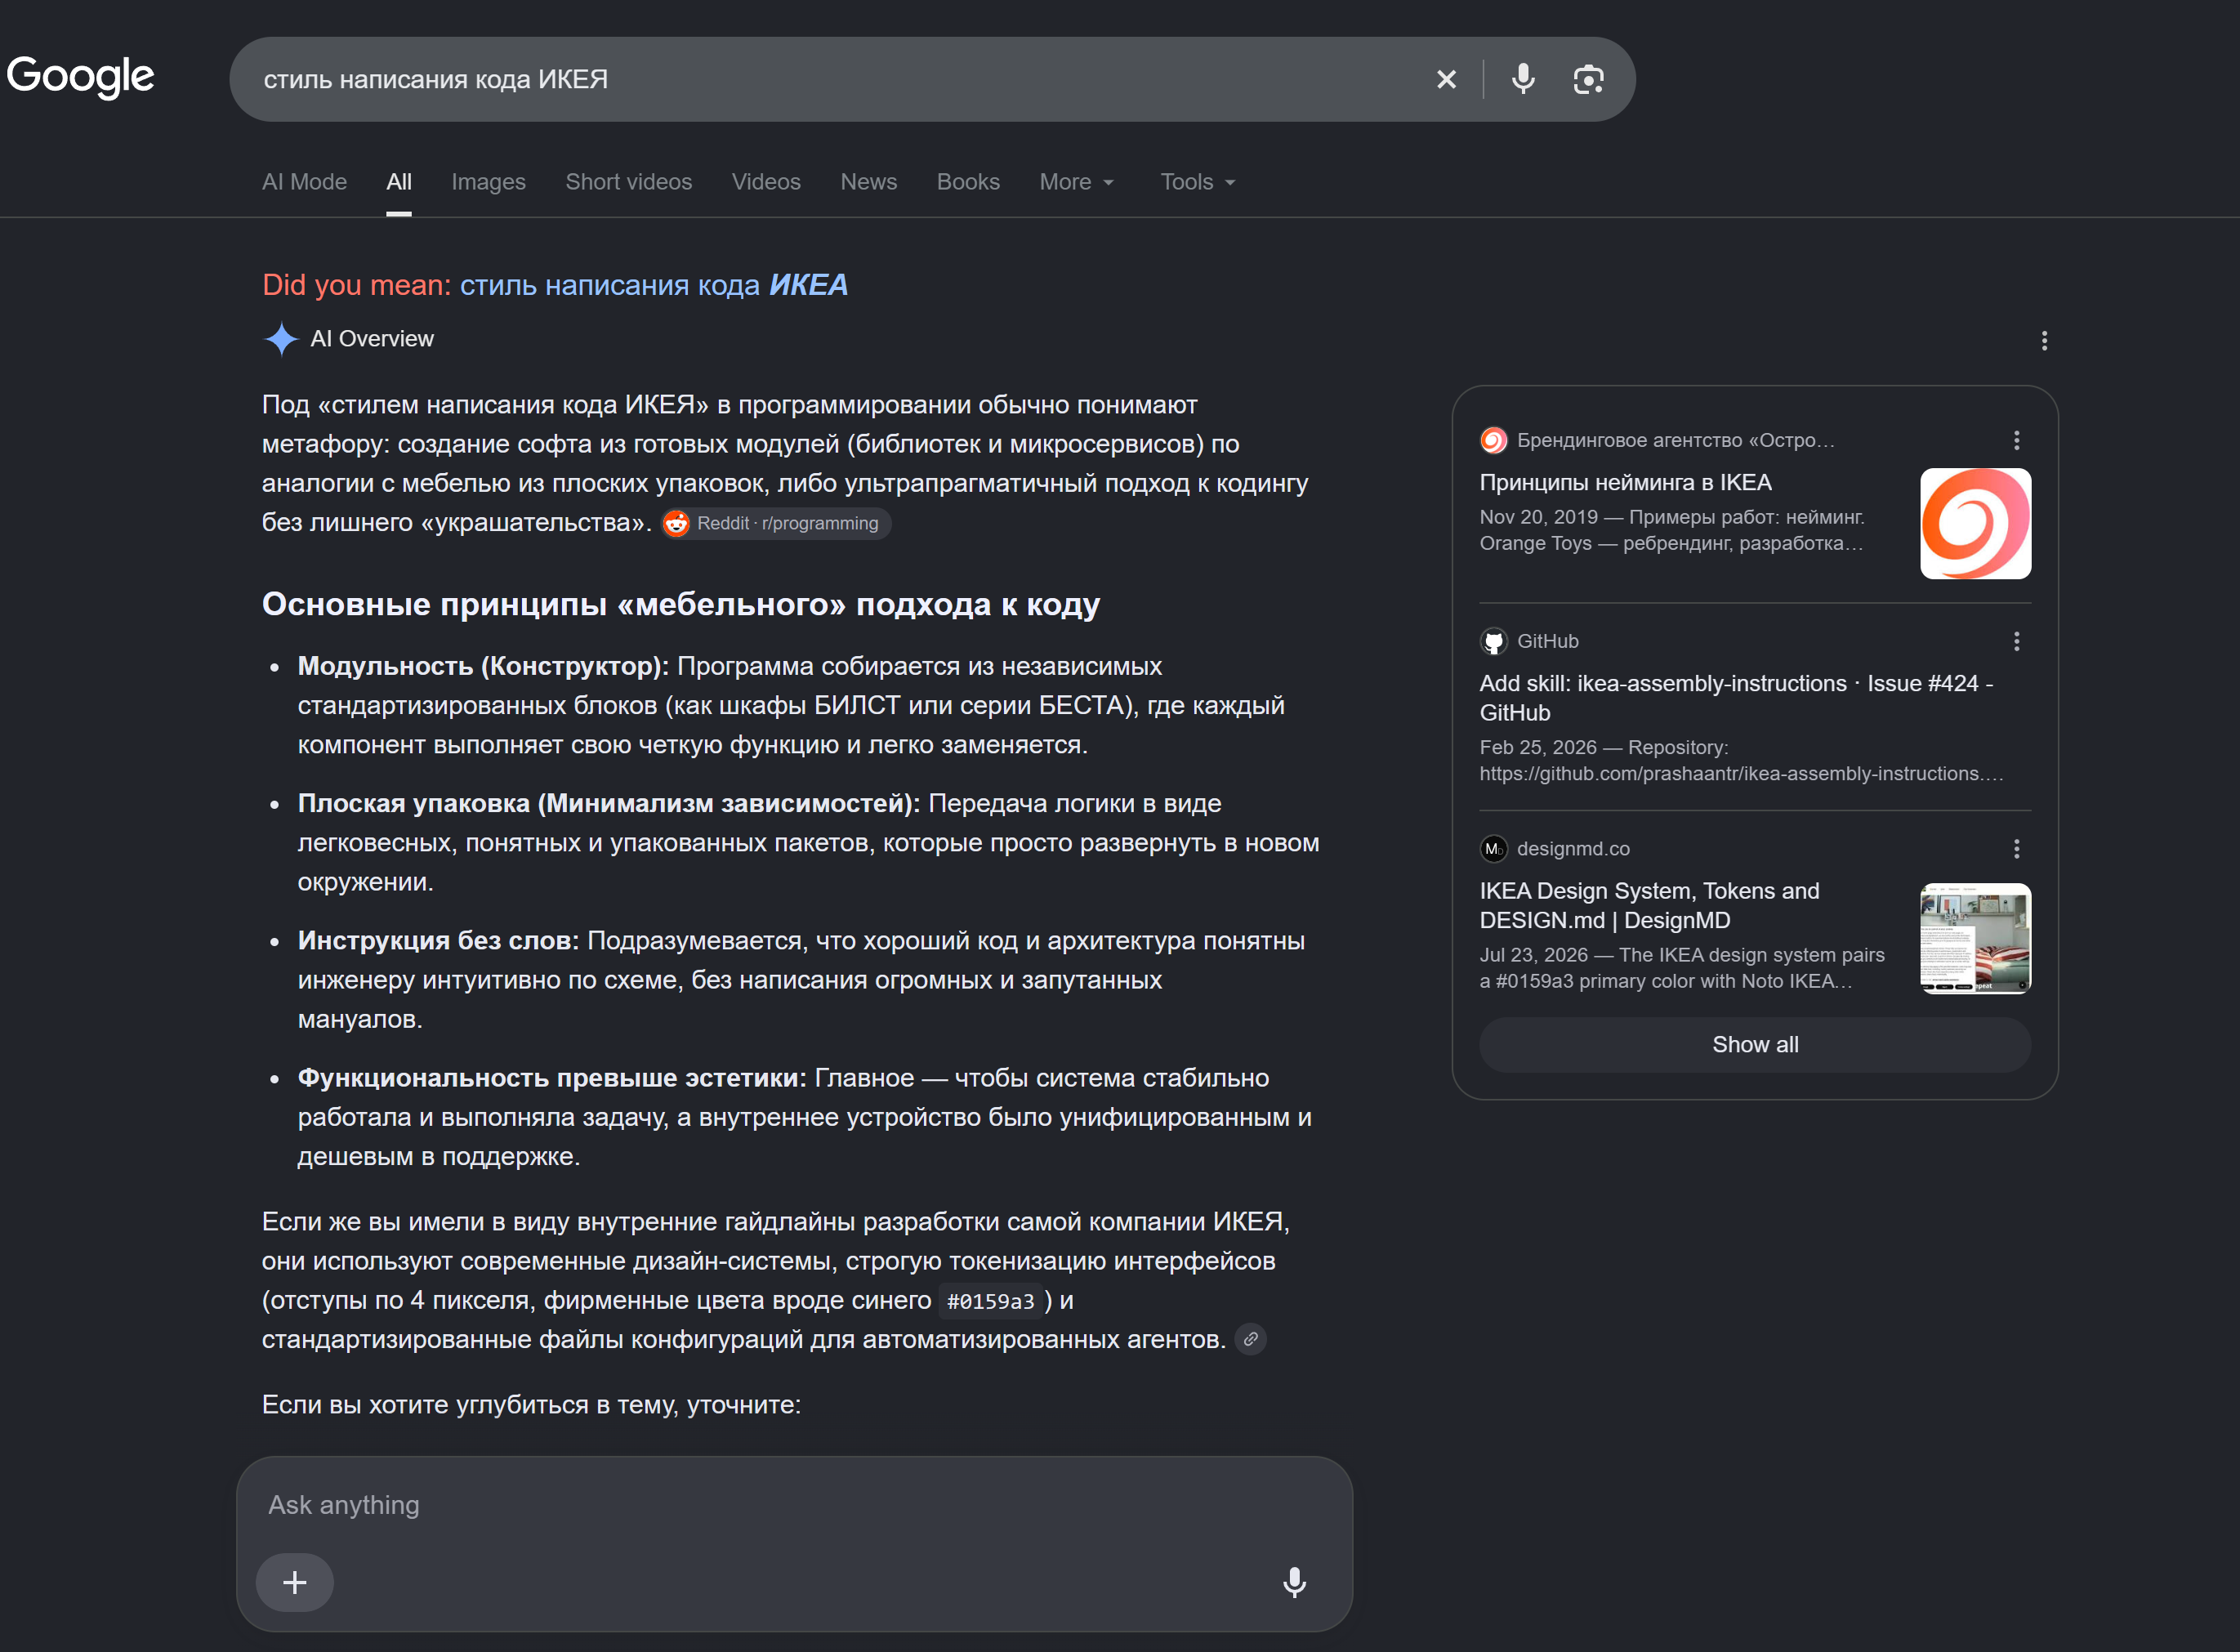Open options for the designmd.co source card
Image resolution: width=2240 pixels, height=1652 pixels.
2016,849
